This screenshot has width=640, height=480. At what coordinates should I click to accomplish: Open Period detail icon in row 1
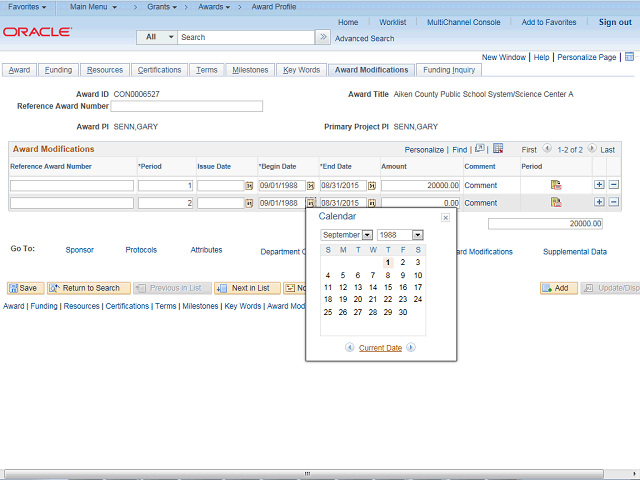click(556, 185)
